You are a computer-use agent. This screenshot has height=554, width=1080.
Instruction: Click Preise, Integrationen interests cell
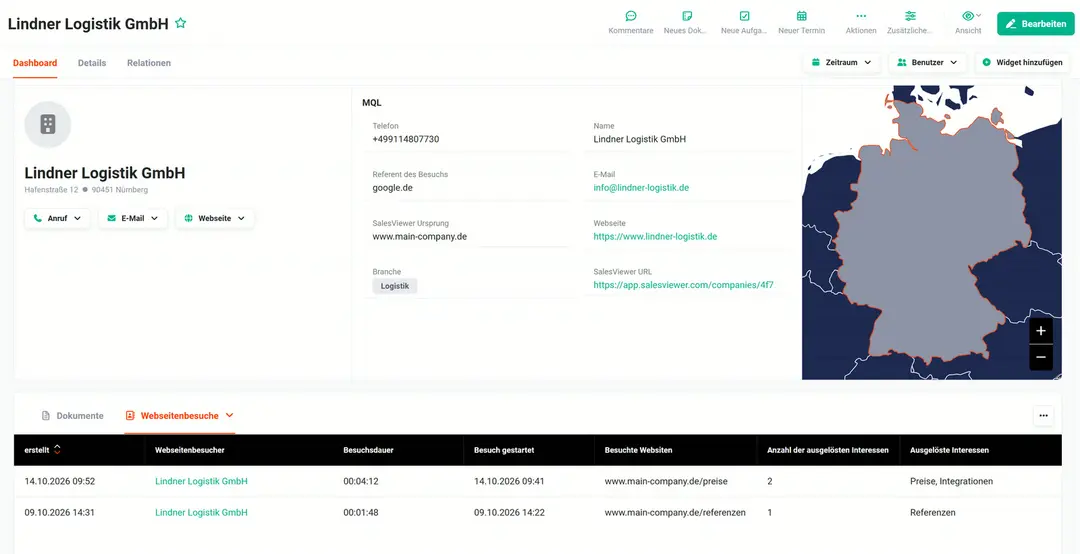click(x=951, y=482)
